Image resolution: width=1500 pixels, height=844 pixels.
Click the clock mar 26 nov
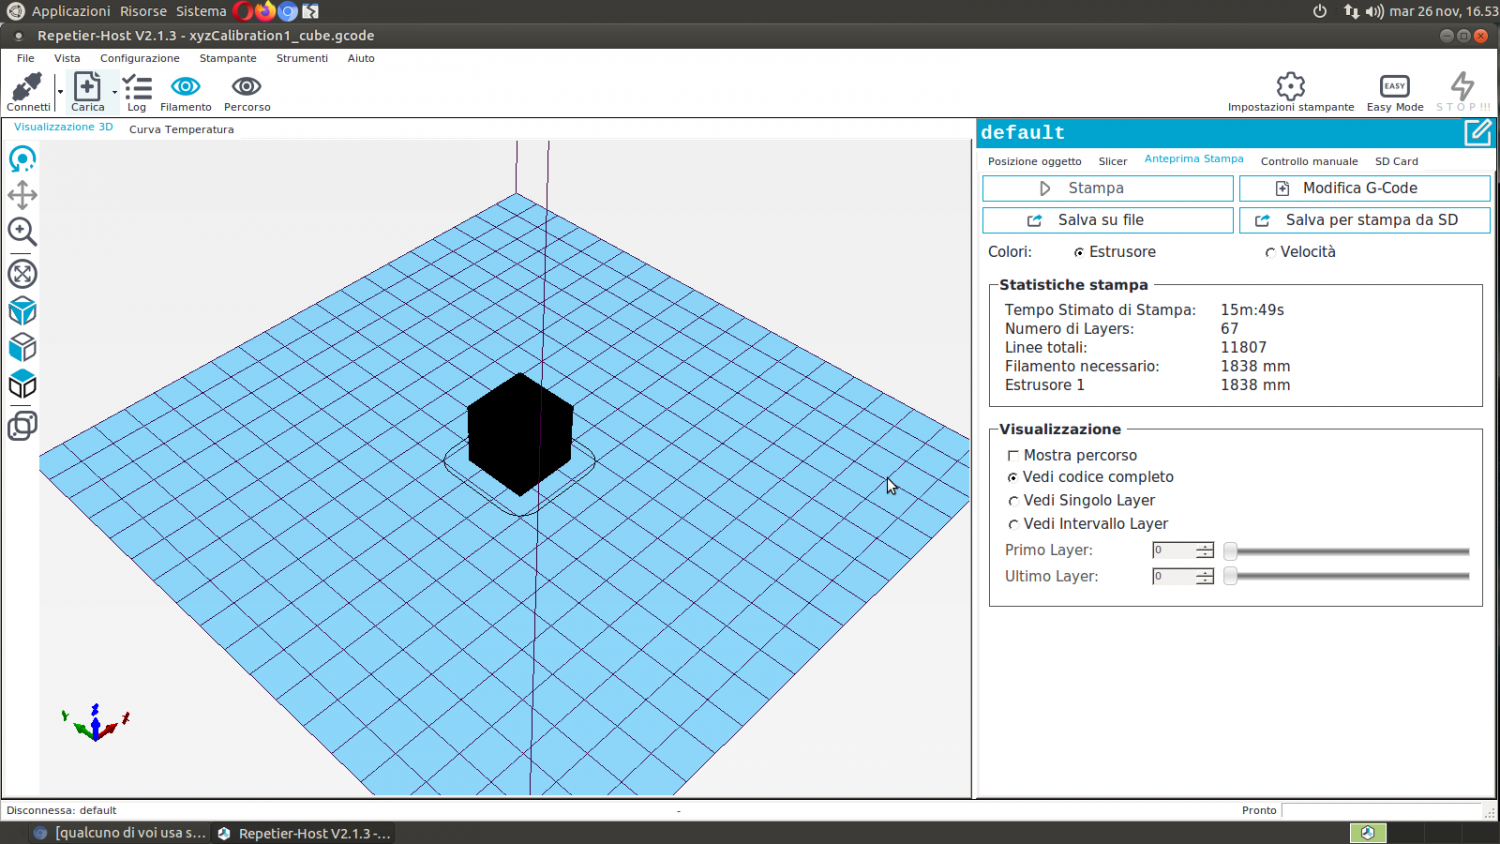tap(1443, 11)
